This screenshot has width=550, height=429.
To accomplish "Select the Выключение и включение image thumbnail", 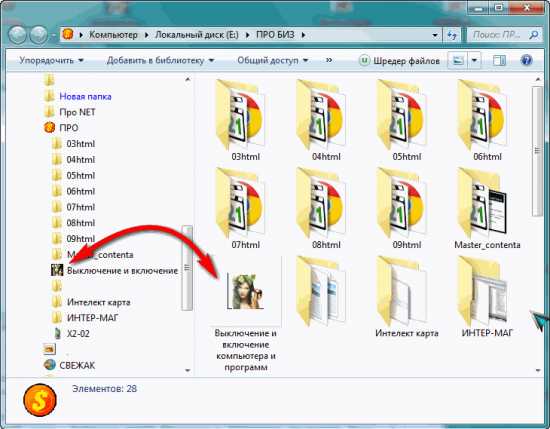I will (x=246, y=291).
